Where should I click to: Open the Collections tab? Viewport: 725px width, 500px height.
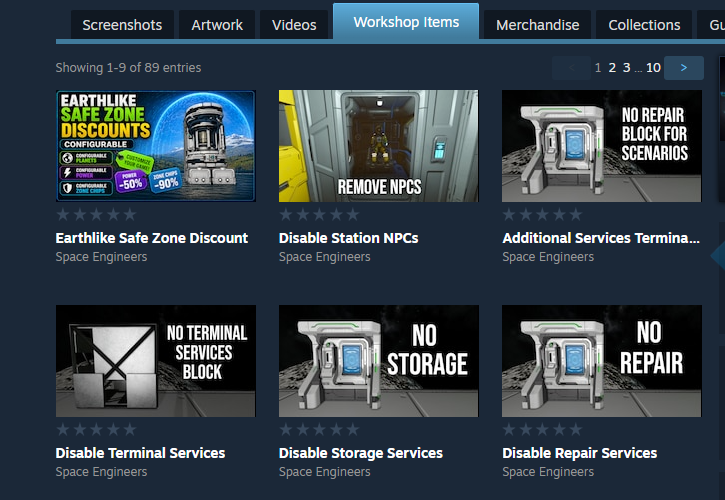point(644,25)
